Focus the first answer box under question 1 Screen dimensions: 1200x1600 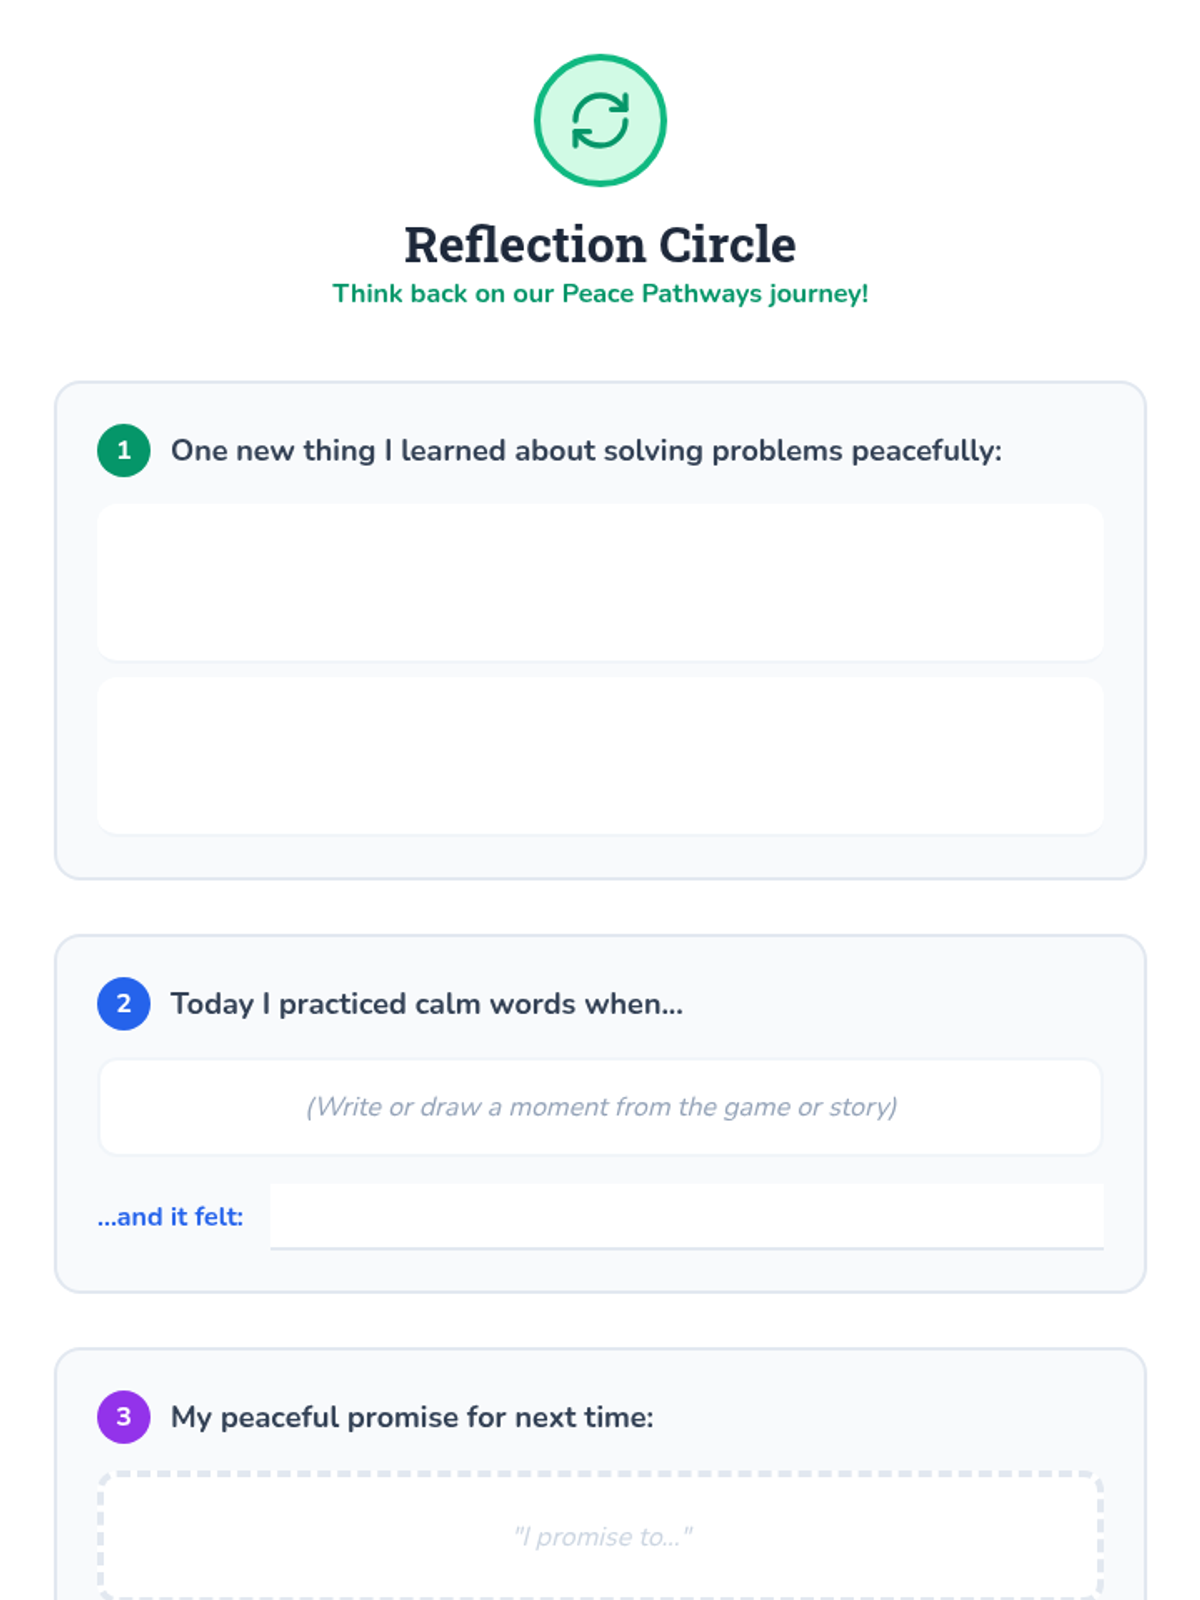(600, 582)
